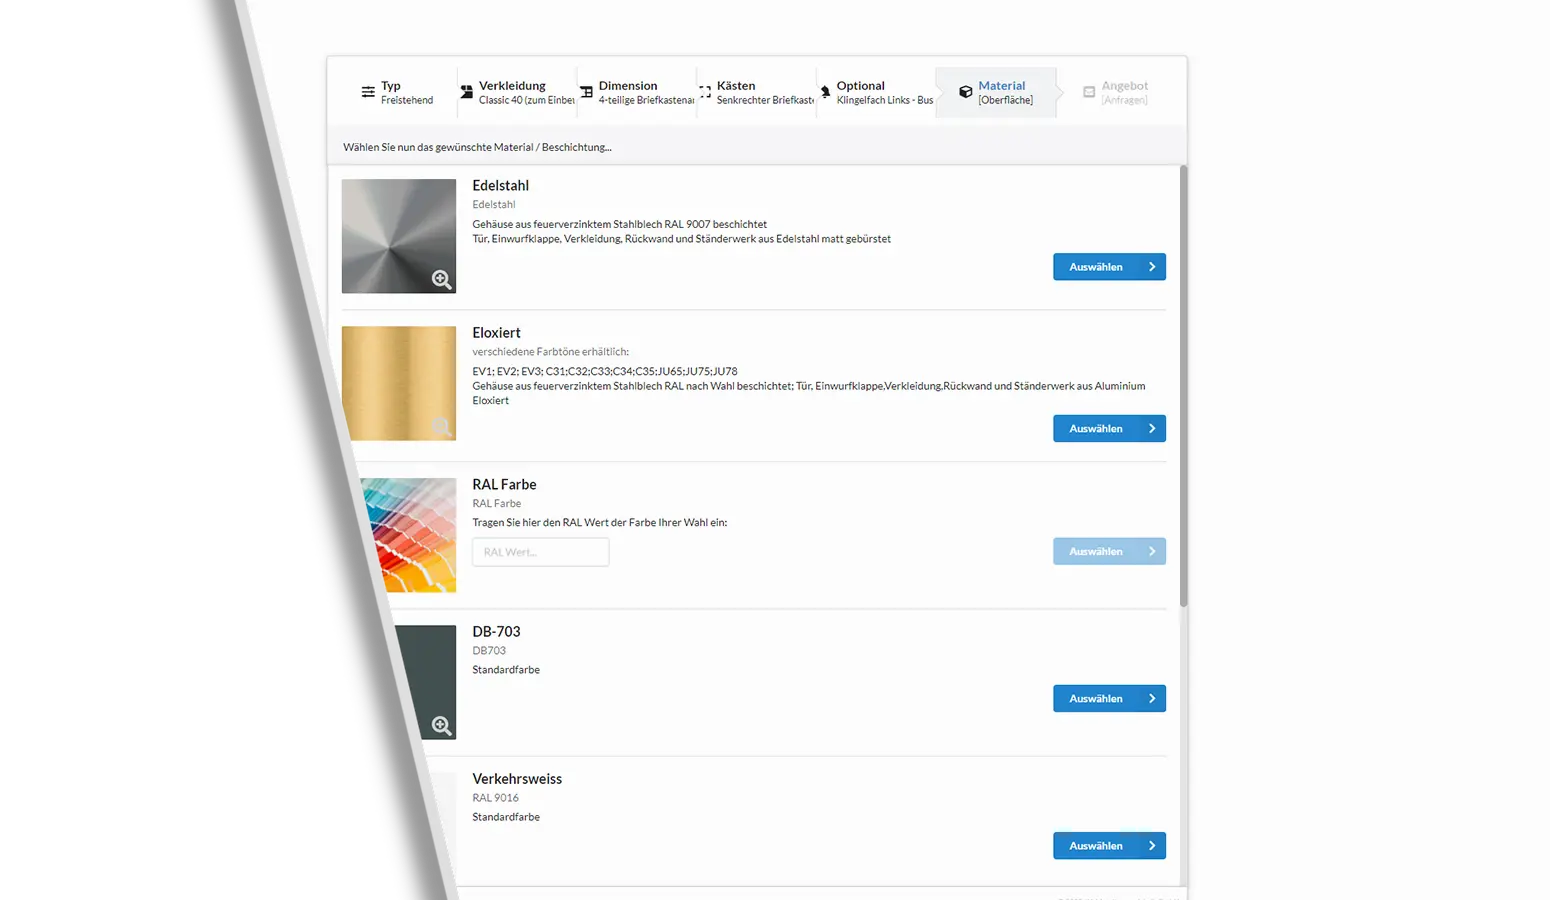This screenshot has width=1550, height=900.
Task: Select Edelstahl with Auswählen button
Action: [x=1109, y=267]
